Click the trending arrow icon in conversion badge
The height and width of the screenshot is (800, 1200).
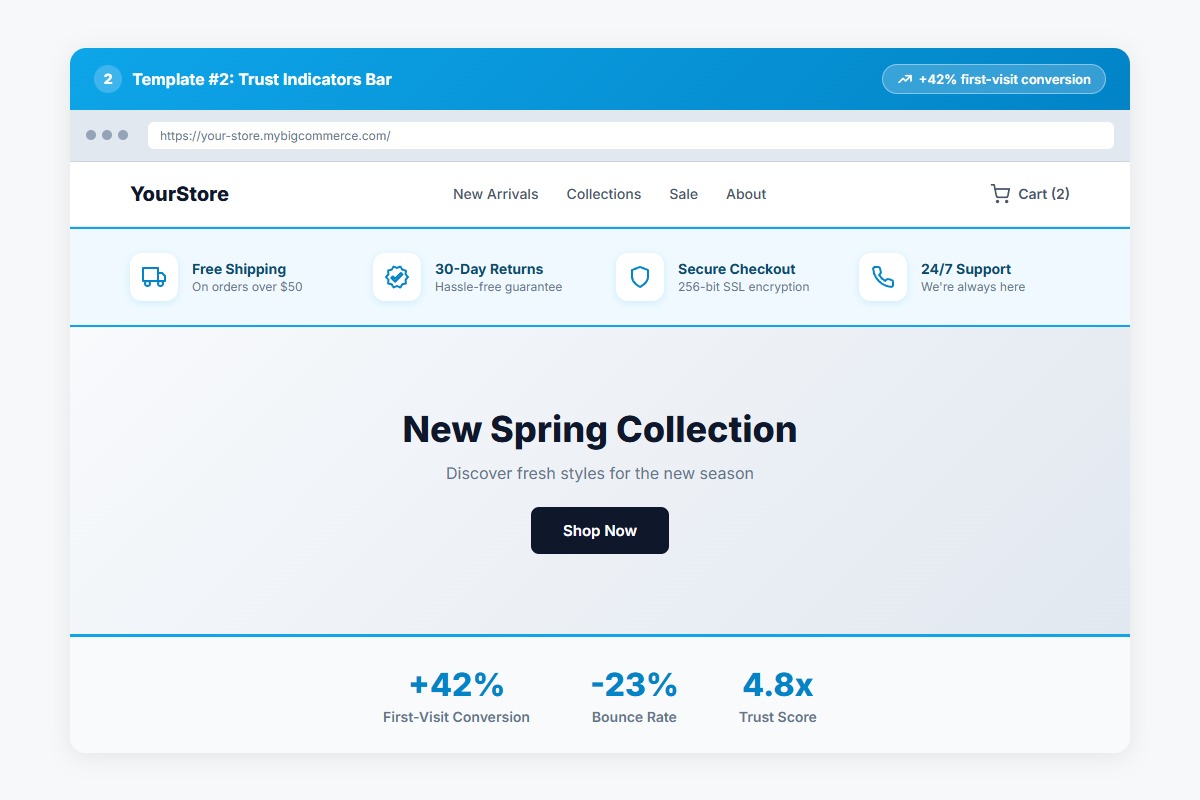pyautogui.click(x=905, y=79)
